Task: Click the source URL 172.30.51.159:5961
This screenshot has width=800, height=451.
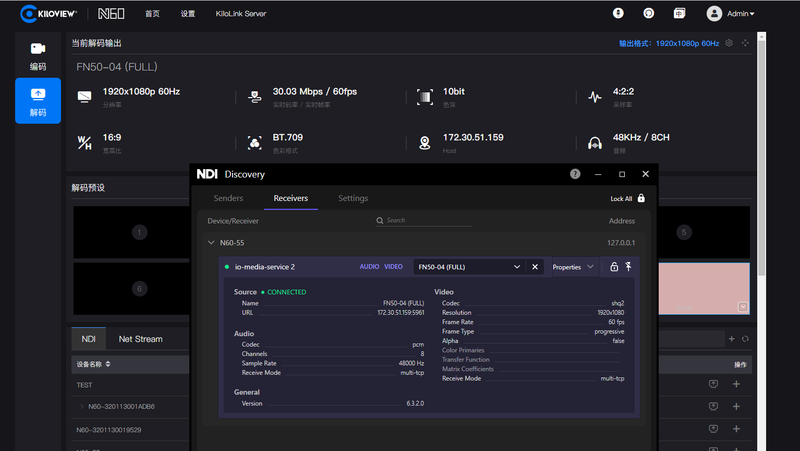Action: point(401,313)
